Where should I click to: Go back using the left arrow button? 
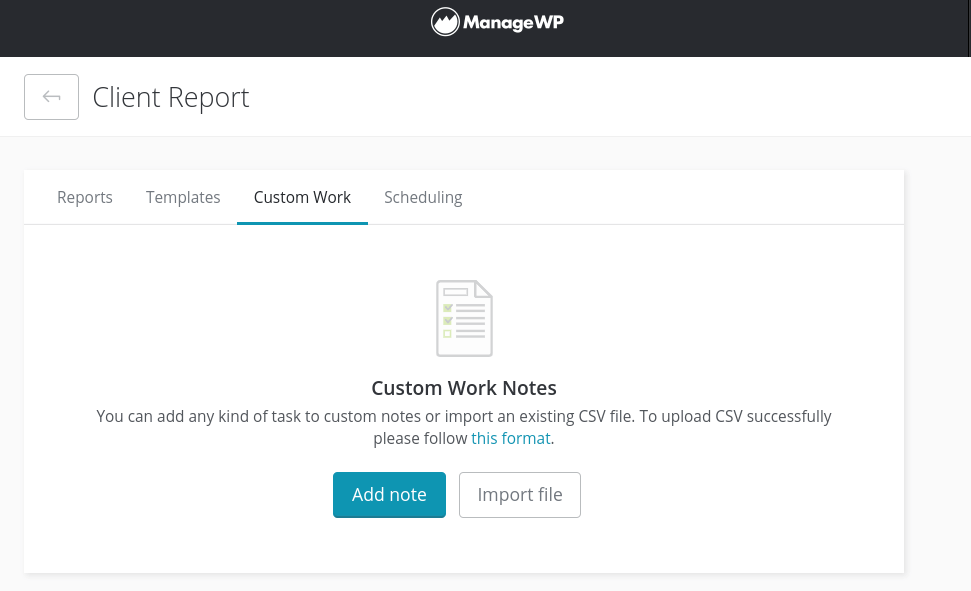click(x=51, y=97)
